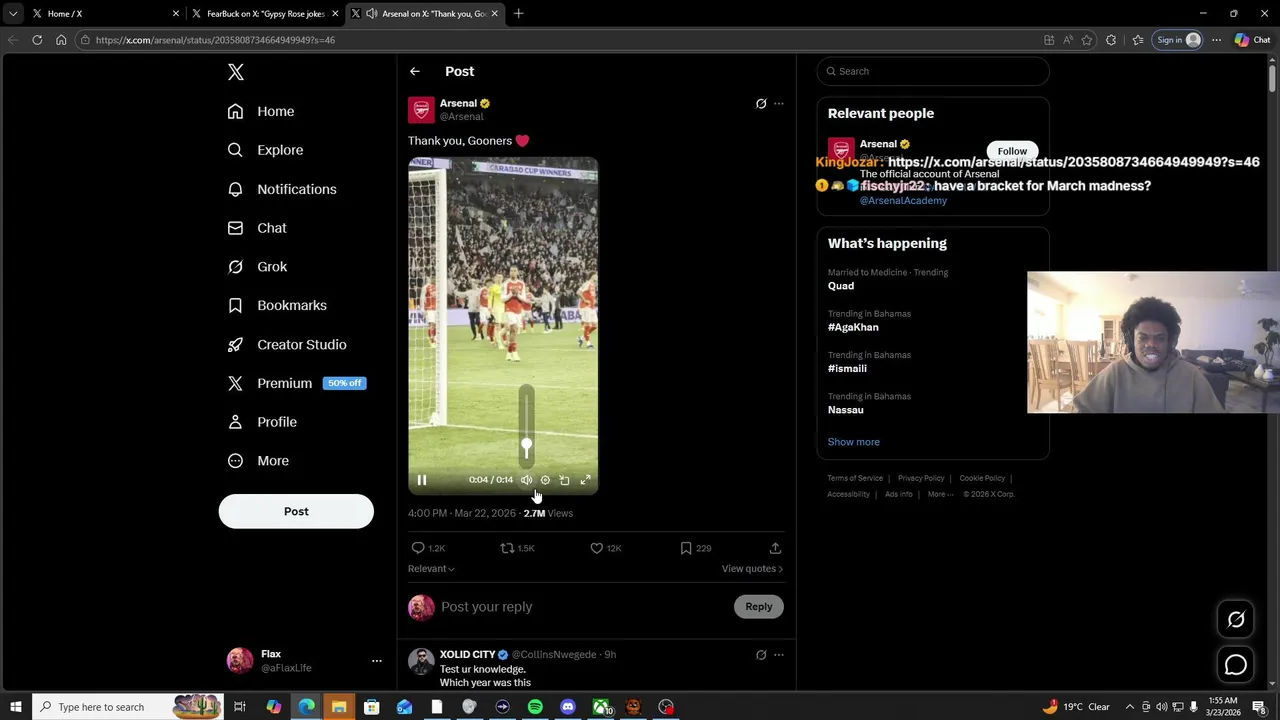The width and height of the screenshot is (1280, 720).
Task: Click the browser home button
Action: pyautogui.click(x=61, y=40)
